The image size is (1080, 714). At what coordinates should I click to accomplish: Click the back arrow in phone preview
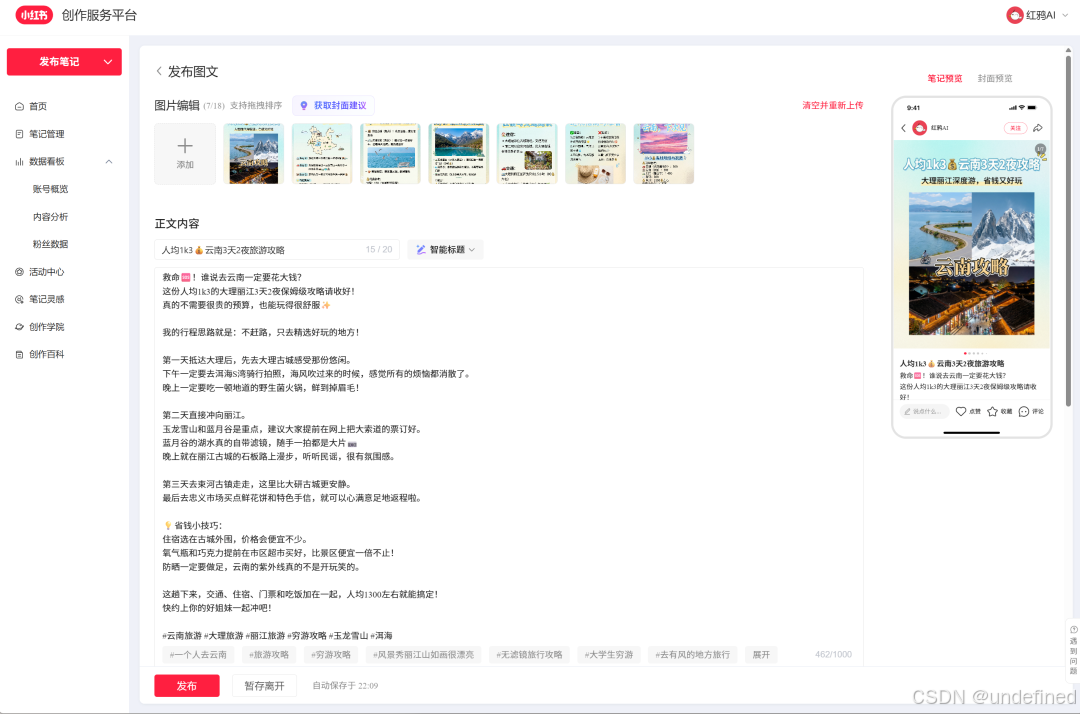(904, 128)
